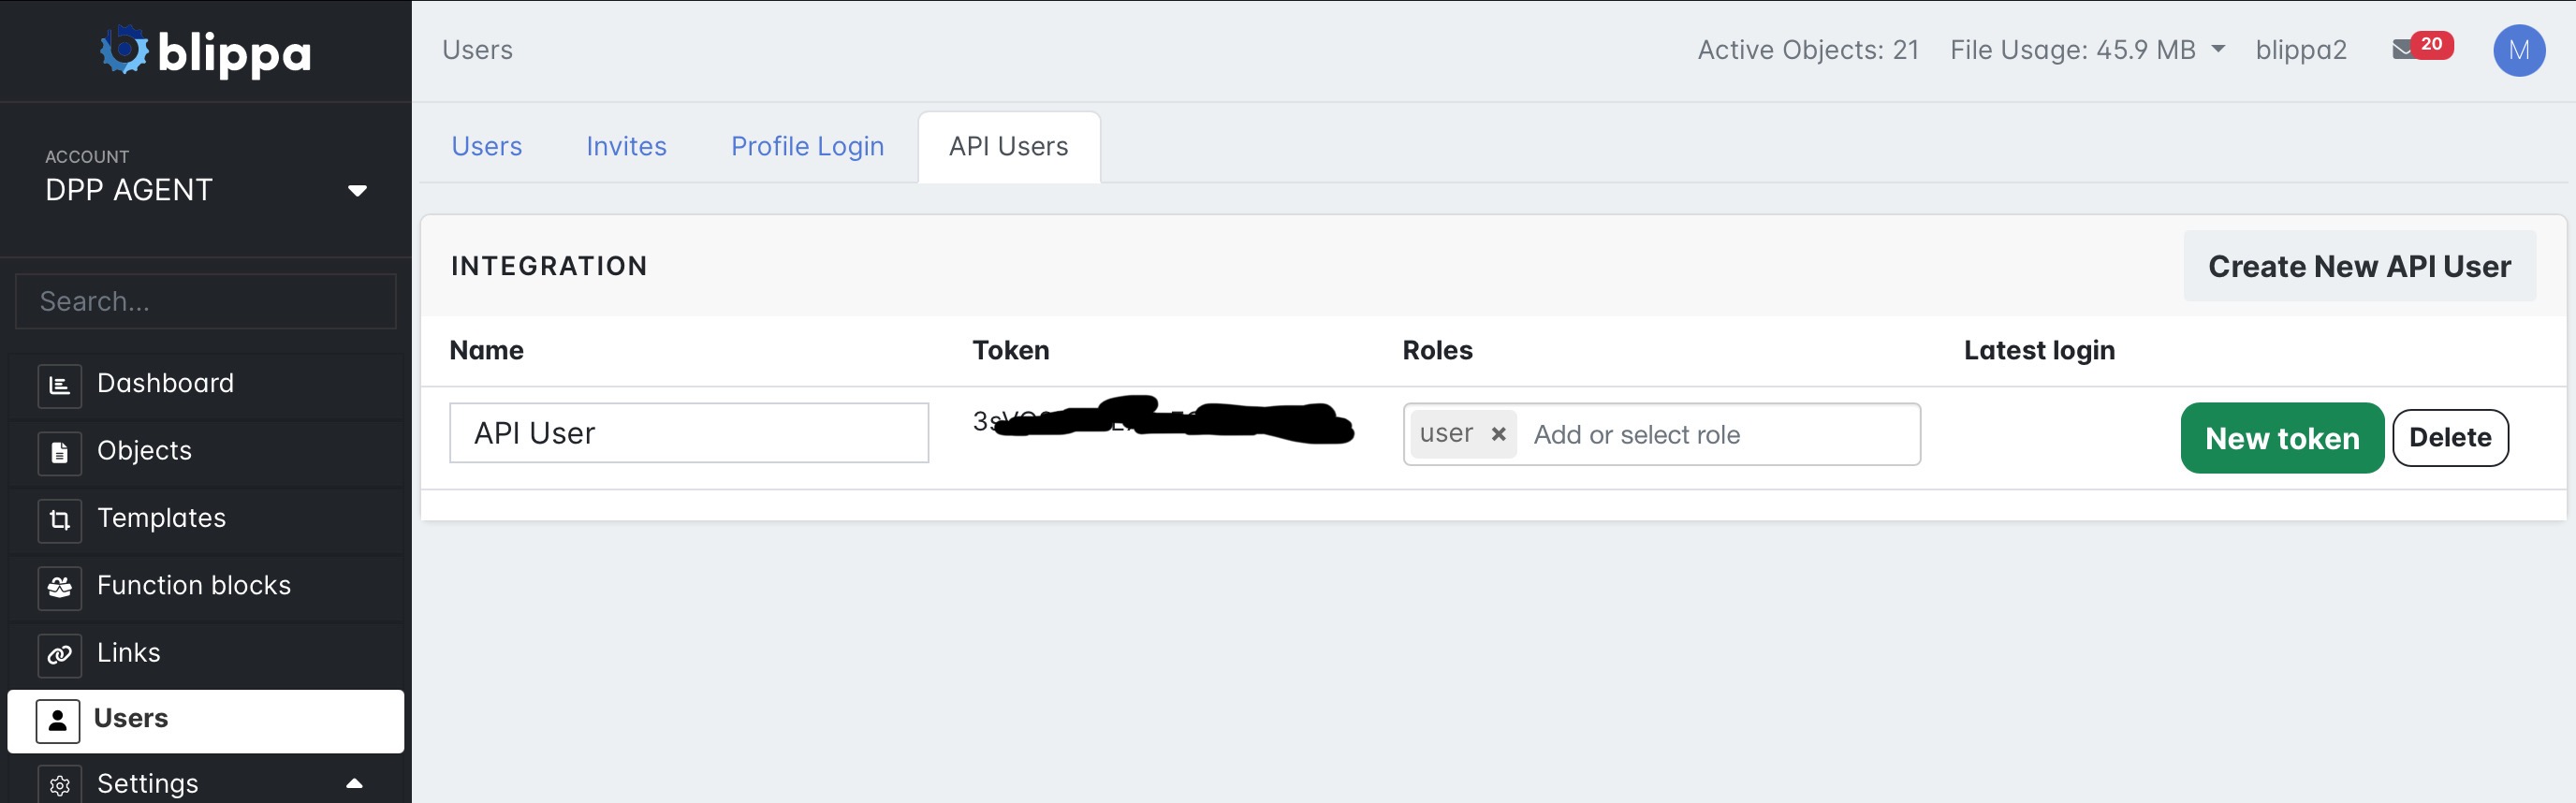Screen dimensions: 2576x803
Task: Click the Settings gear icon
Action: tap(59, 785)
